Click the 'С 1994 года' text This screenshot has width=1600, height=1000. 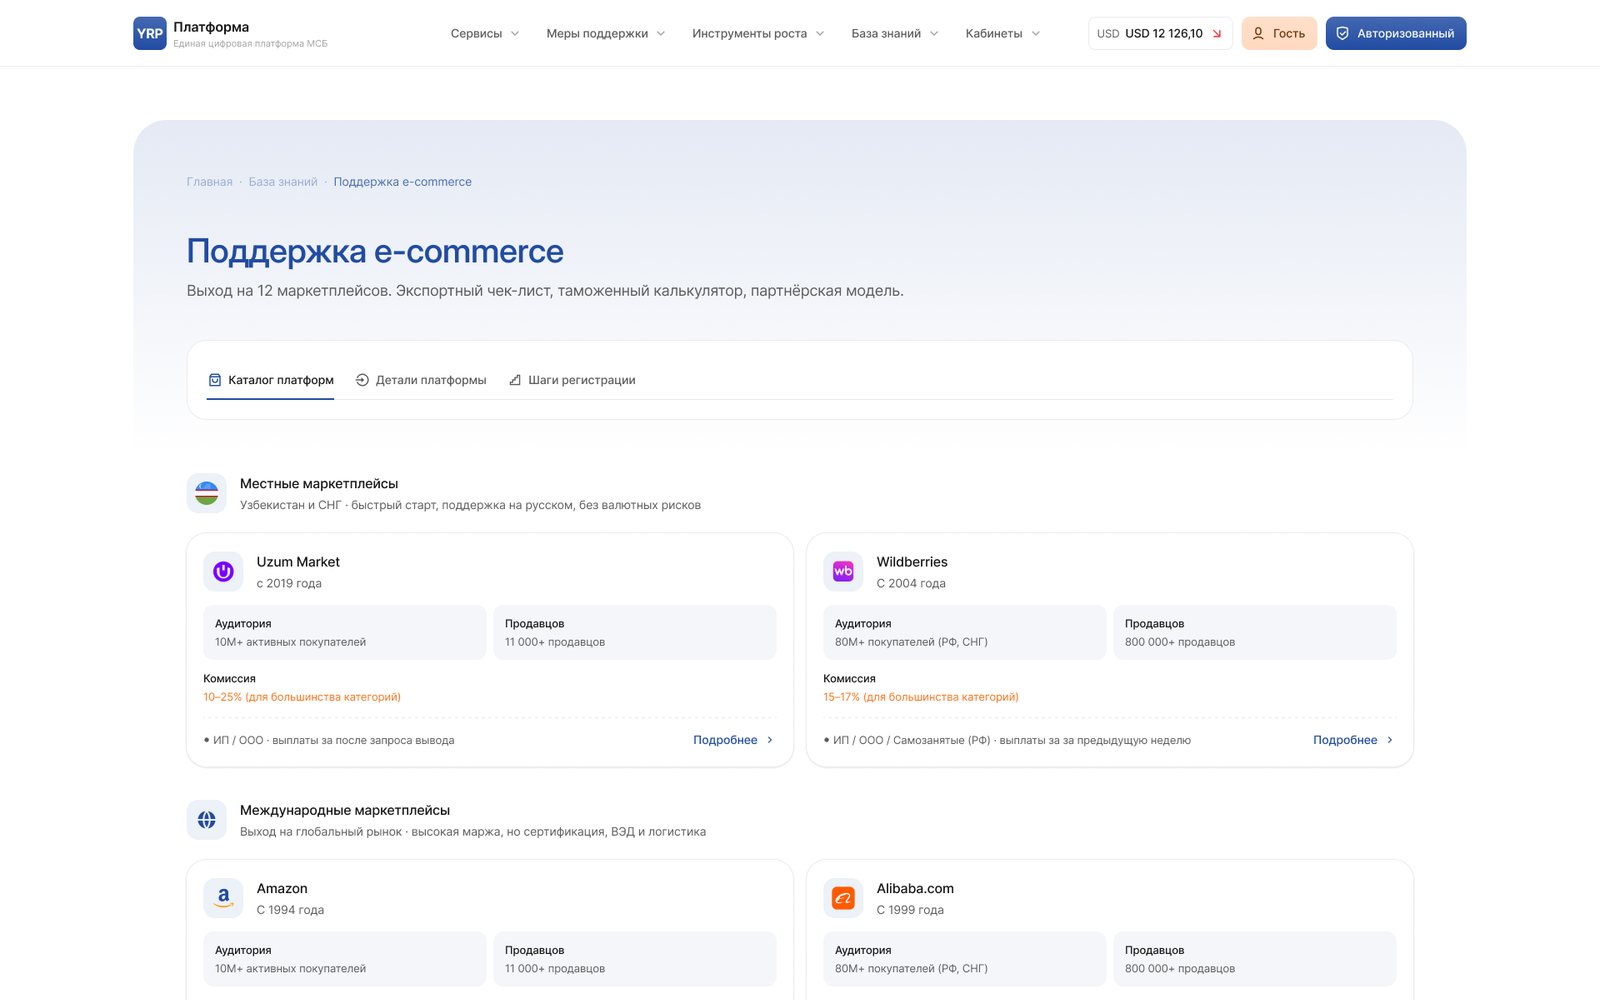[290, 910]
